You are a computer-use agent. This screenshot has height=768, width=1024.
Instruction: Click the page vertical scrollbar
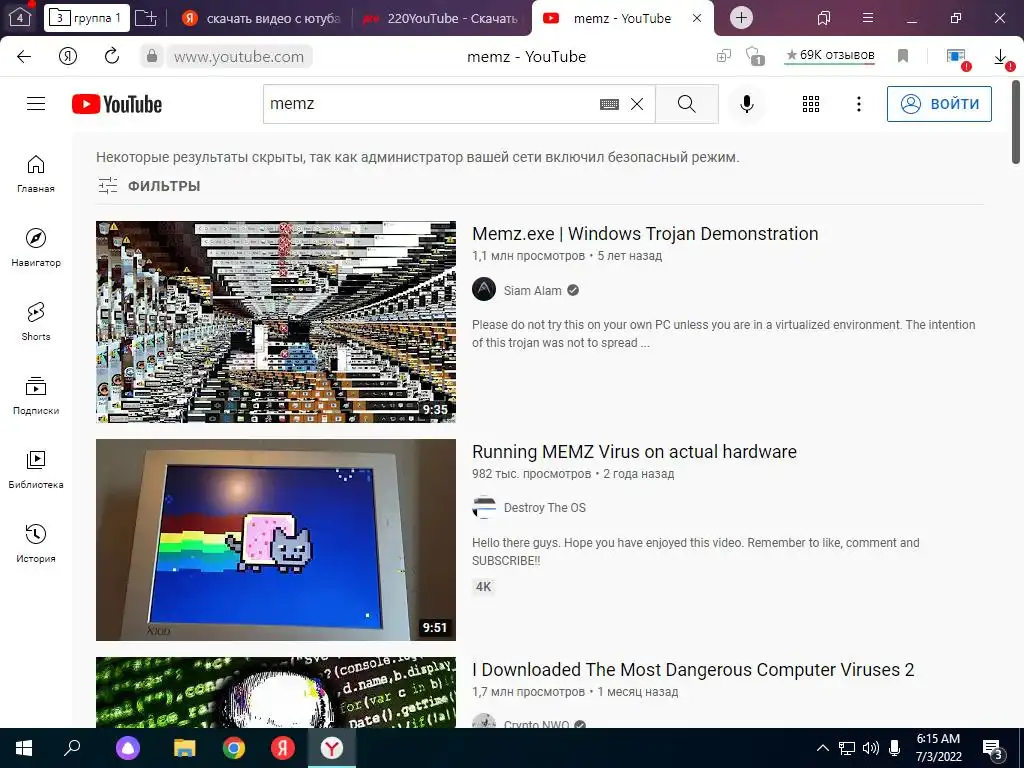[x=1016, y=122]
